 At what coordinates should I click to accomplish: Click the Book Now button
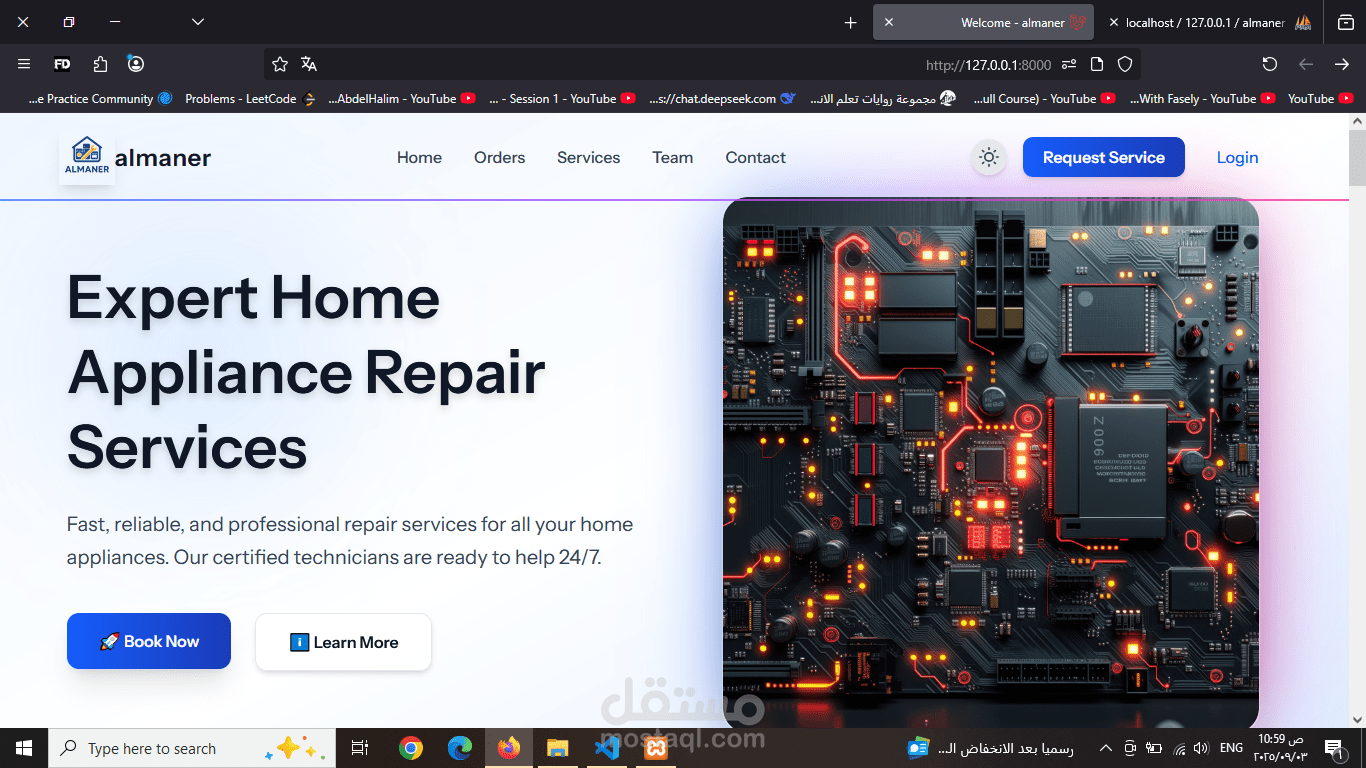point(149,641)
